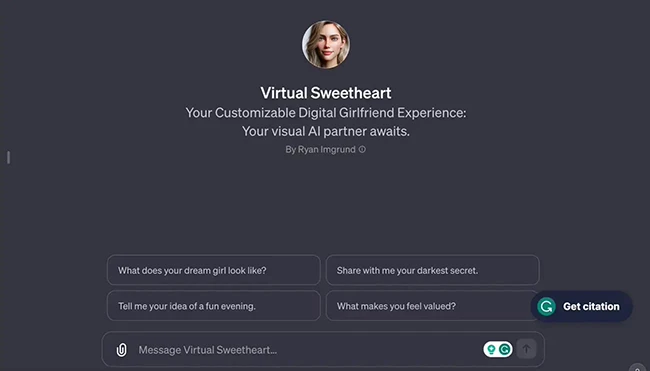This screenshot has width=650, height=371.
Task: Click the Virtual Sweetheart title heading
Action: point(325,93)
